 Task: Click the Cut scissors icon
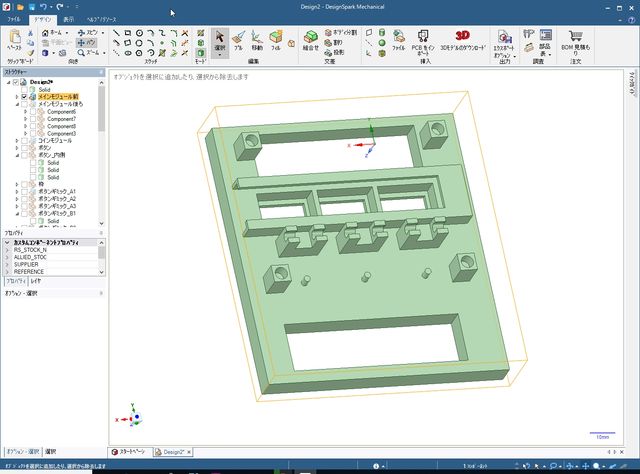click(x=31, y=33)
